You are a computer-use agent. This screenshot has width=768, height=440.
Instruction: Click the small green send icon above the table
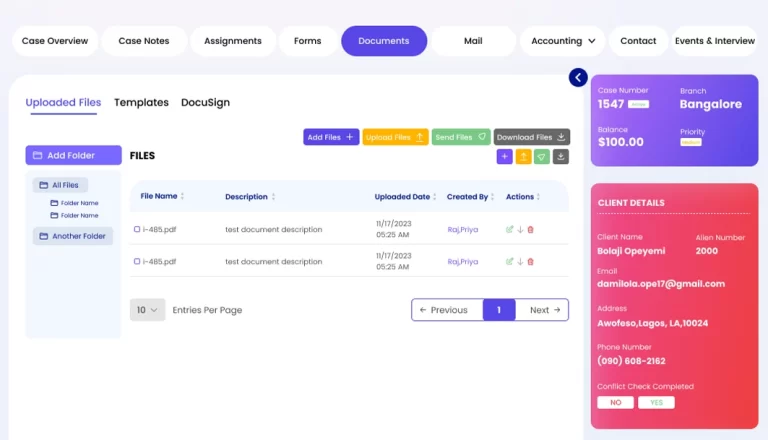pos(542,157)
